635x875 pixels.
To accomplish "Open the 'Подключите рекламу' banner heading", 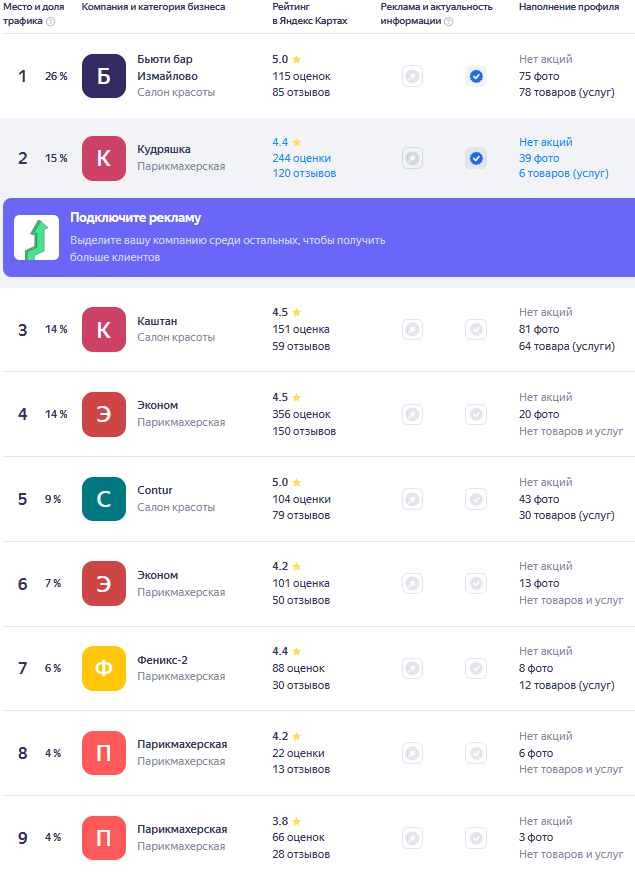I will (136, 218).
